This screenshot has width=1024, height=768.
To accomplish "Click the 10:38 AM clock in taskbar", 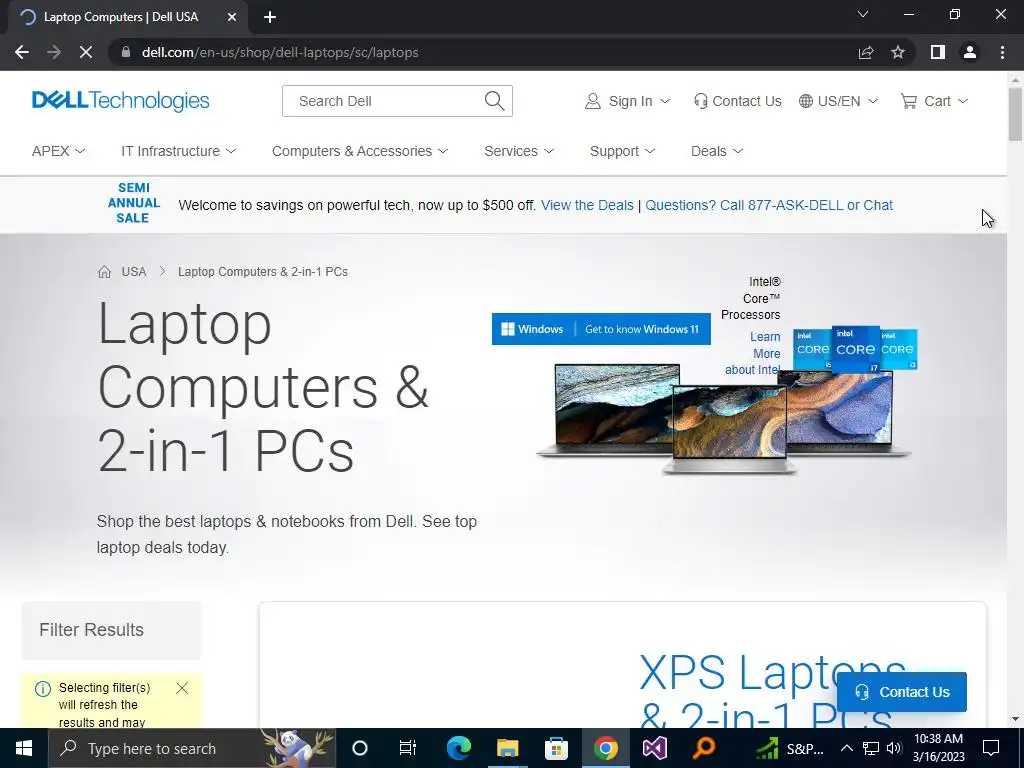I will (938, 748).
